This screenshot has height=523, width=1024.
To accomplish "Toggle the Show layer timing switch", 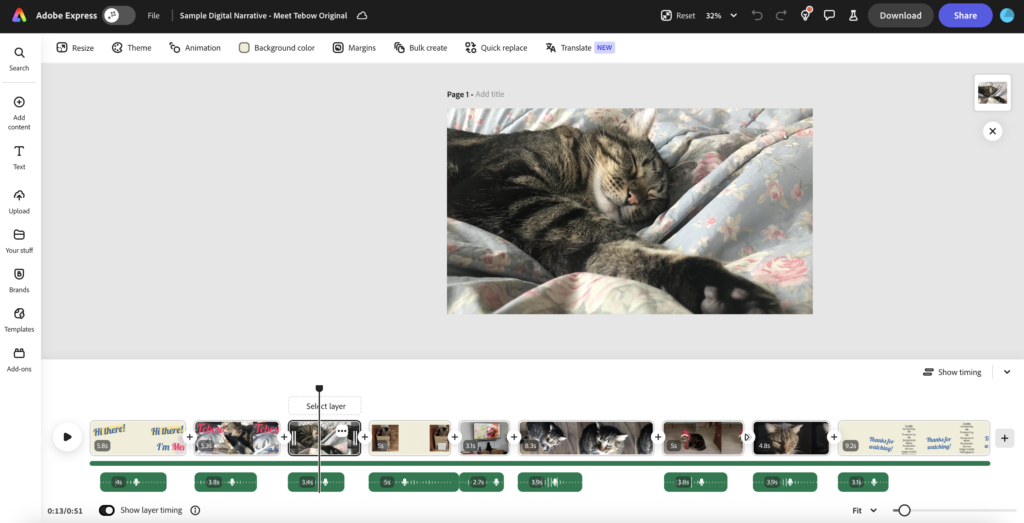I will 107,510.
